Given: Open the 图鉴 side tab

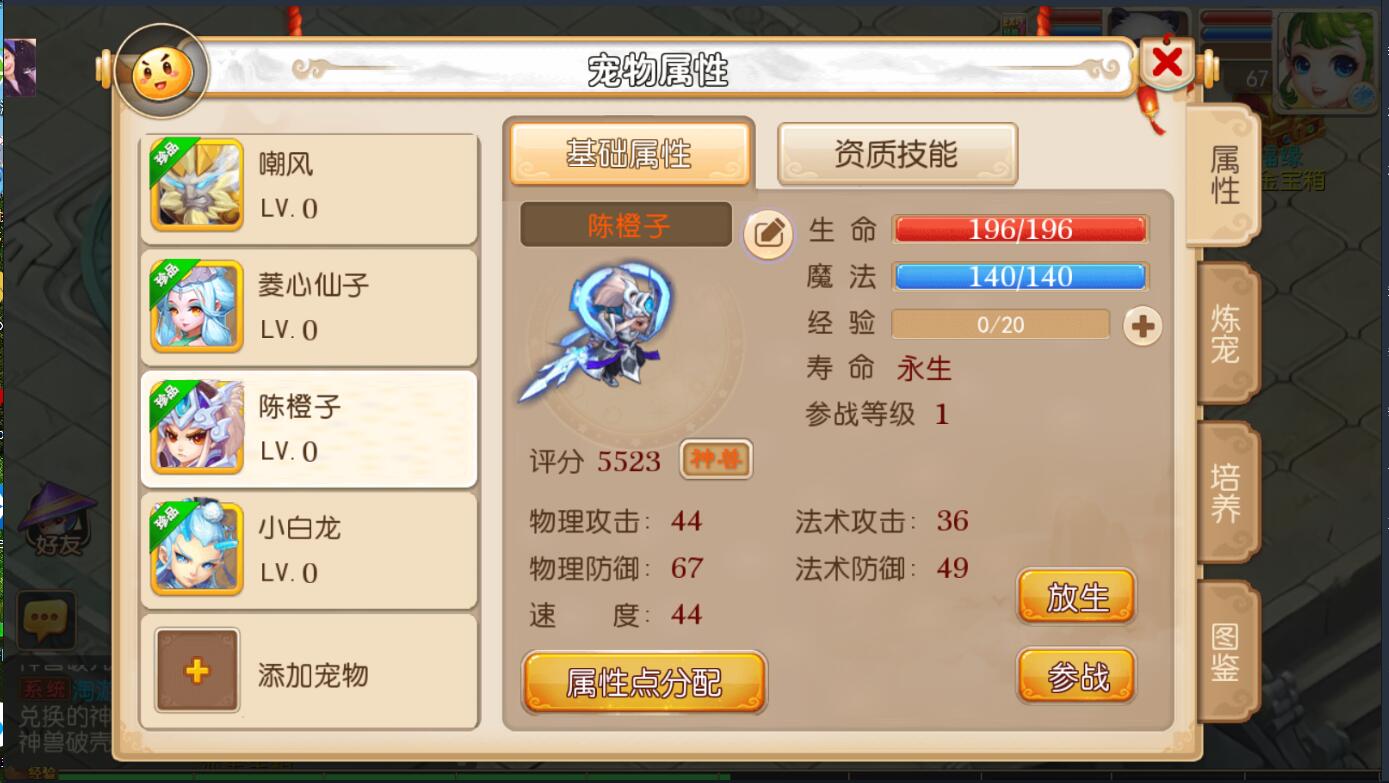Looking at the screenshot, I should (x=1228, y=651).
